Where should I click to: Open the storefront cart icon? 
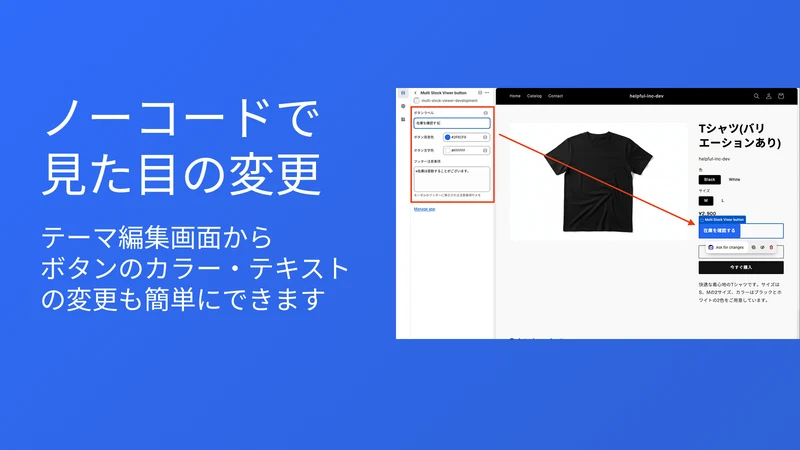pyautogui.click(x=781, y=96)
